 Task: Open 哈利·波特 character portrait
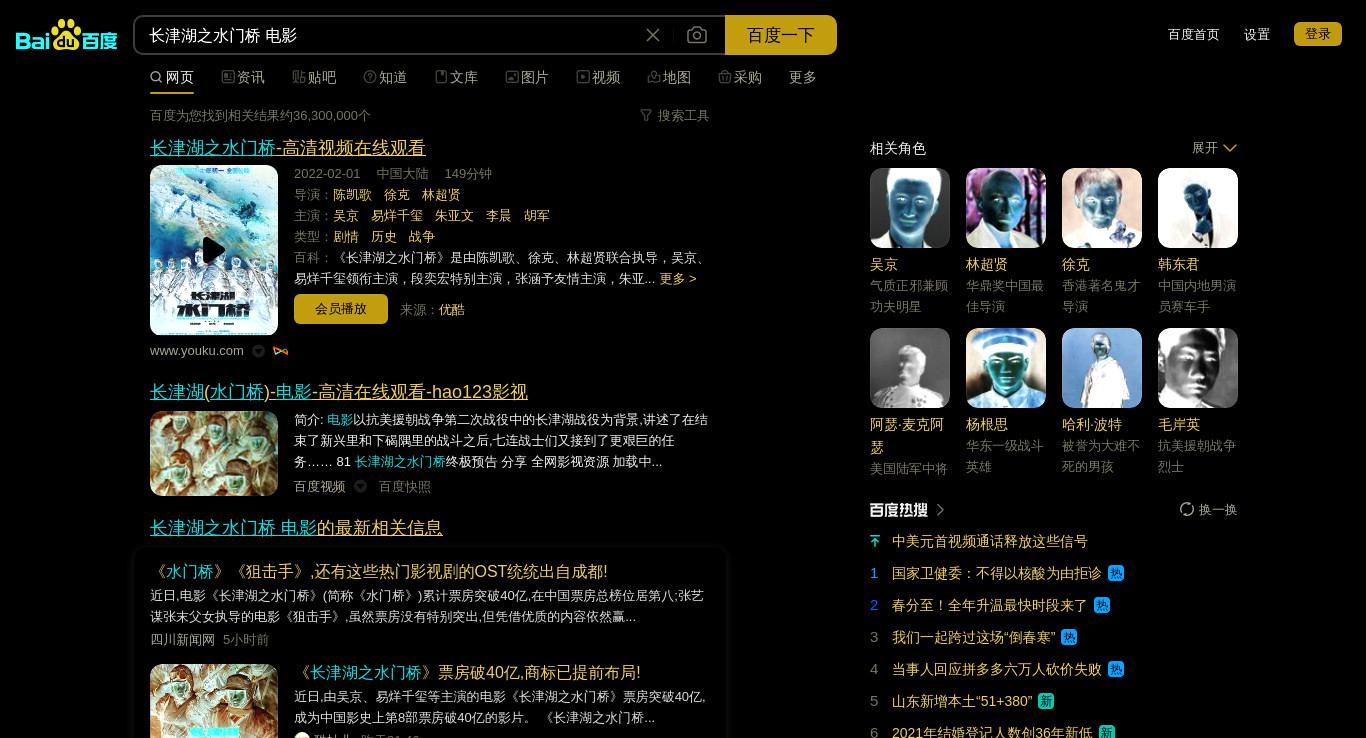[x=1102, y=368]
